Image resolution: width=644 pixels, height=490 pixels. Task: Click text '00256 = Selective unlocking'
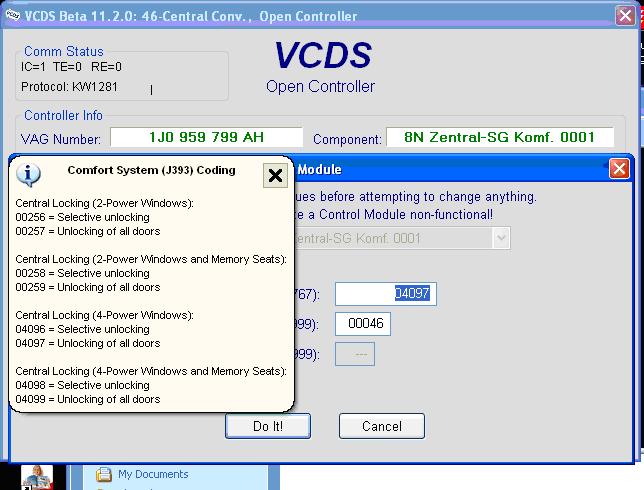(x=83, y=217)
